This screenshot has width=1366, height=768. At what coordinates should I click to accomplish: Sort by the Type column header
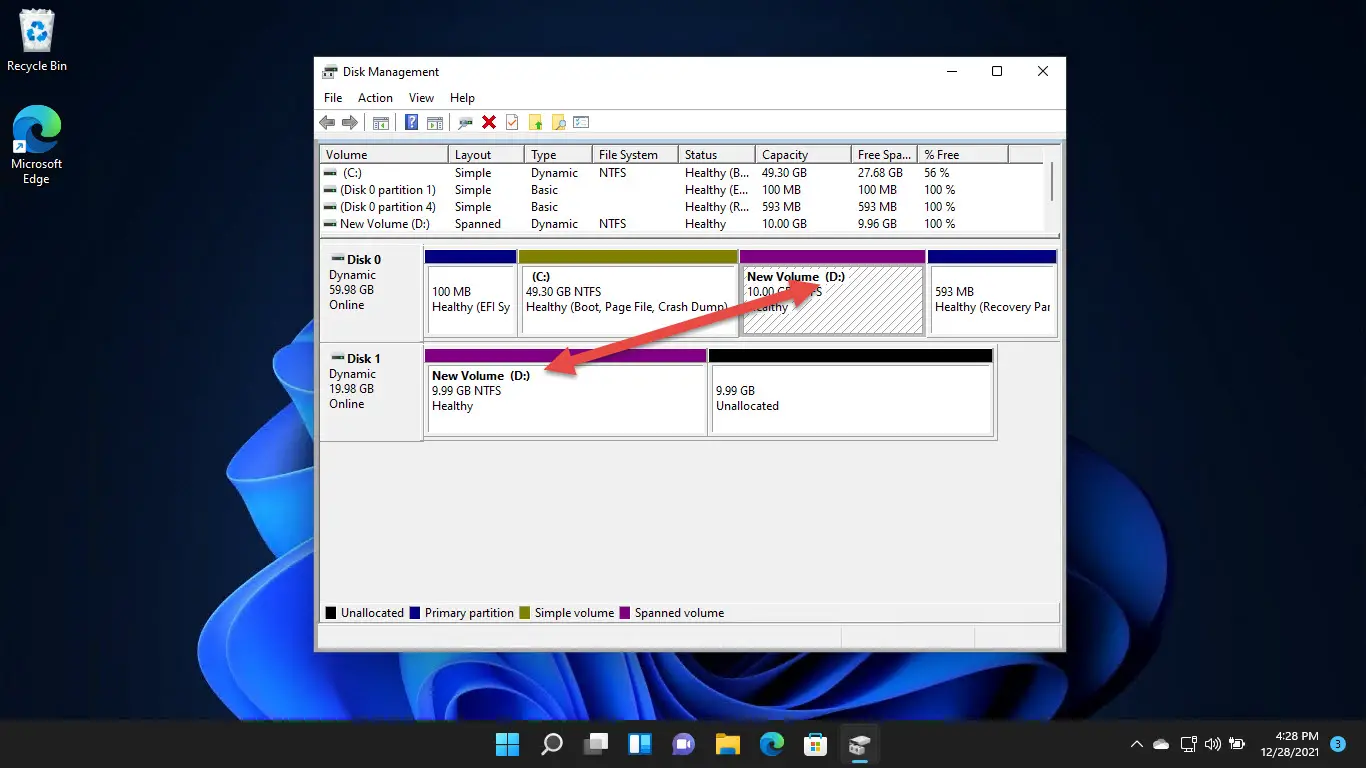(558, 155)
